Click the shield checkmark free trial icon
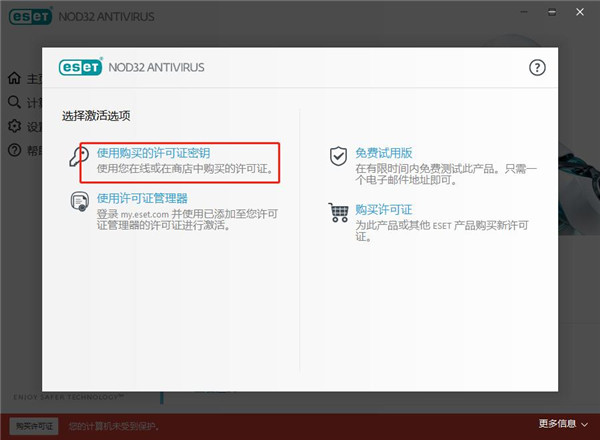 click(x=338, y=156)
